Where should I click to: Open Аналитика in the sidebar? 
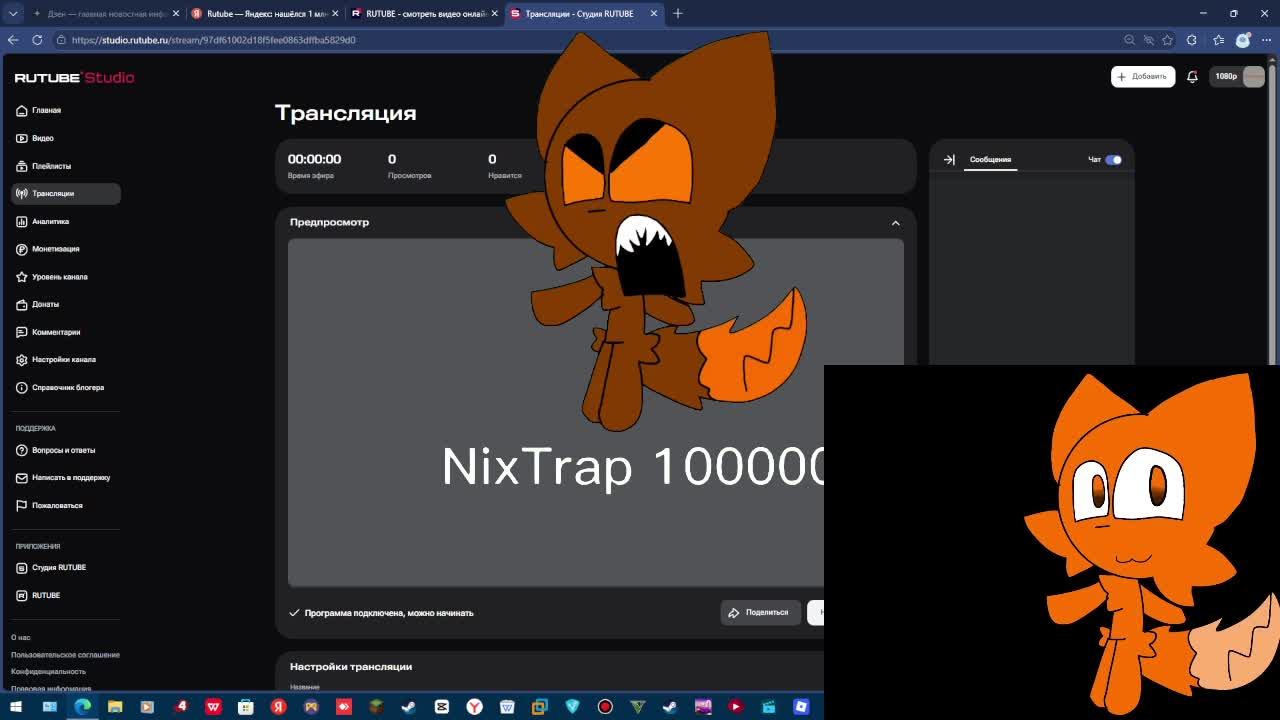pyautogui.click(x=65, y=221)
